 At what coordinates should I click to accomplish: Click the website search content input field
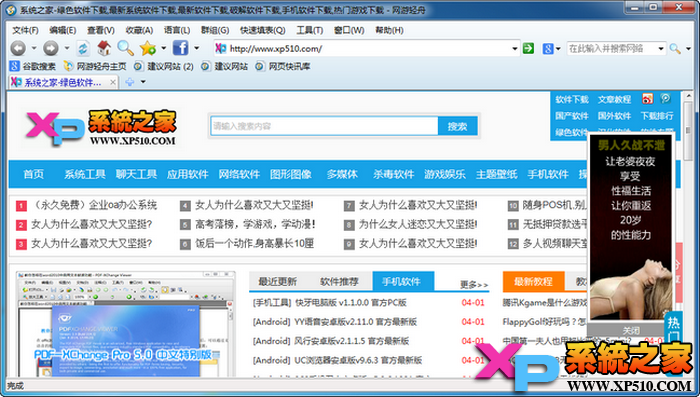(324, 126)
